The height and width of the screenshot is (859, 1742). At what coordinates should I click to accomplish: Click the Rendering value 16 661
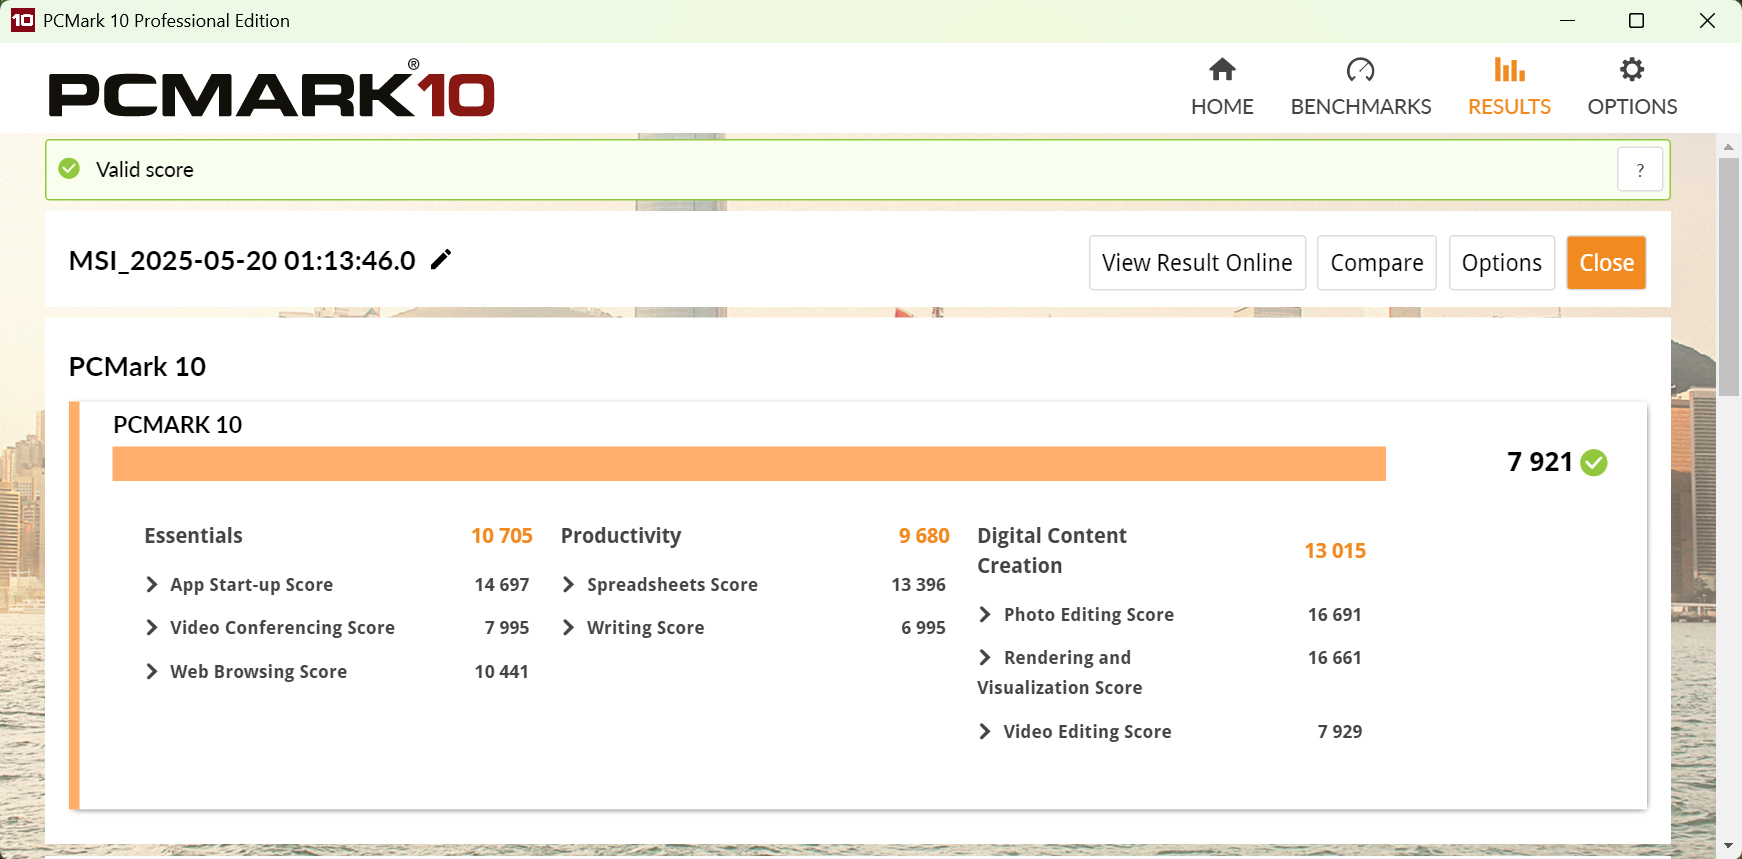[1335, 658]
